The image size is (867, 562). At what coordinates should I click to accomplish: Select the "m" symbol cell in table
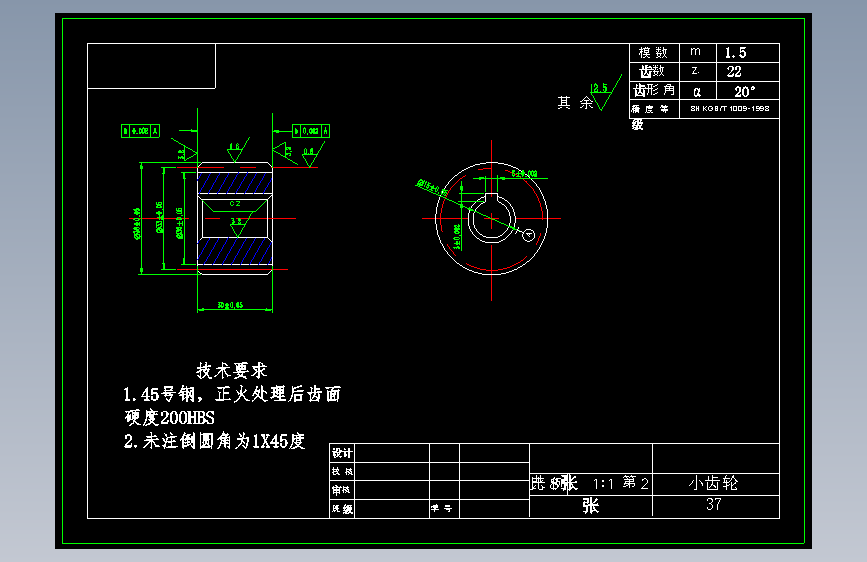(x=696, y=51)
